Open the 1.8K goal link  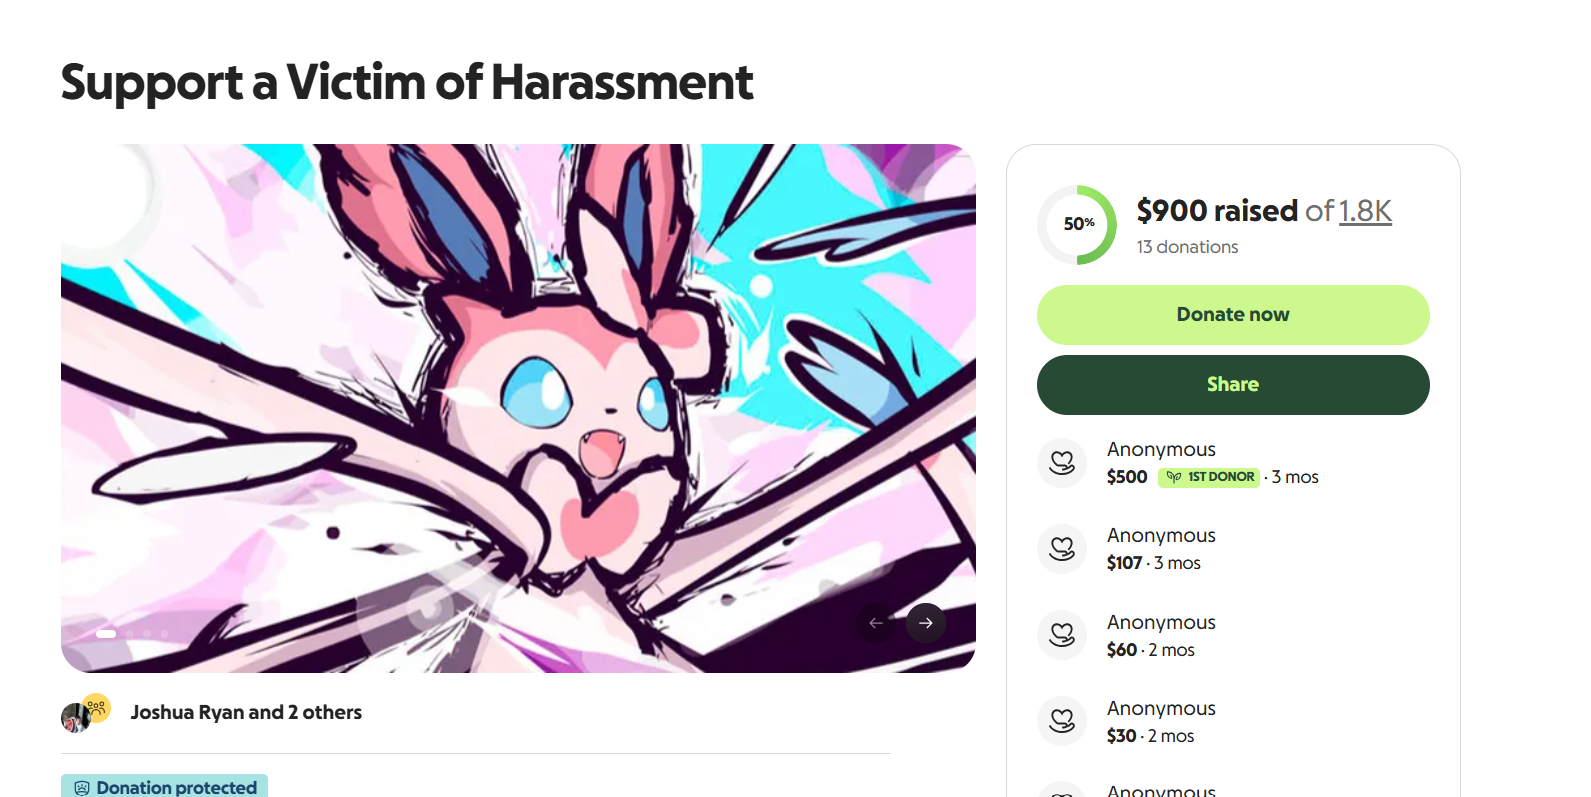pyautogui.click(x=1365, y=211)
